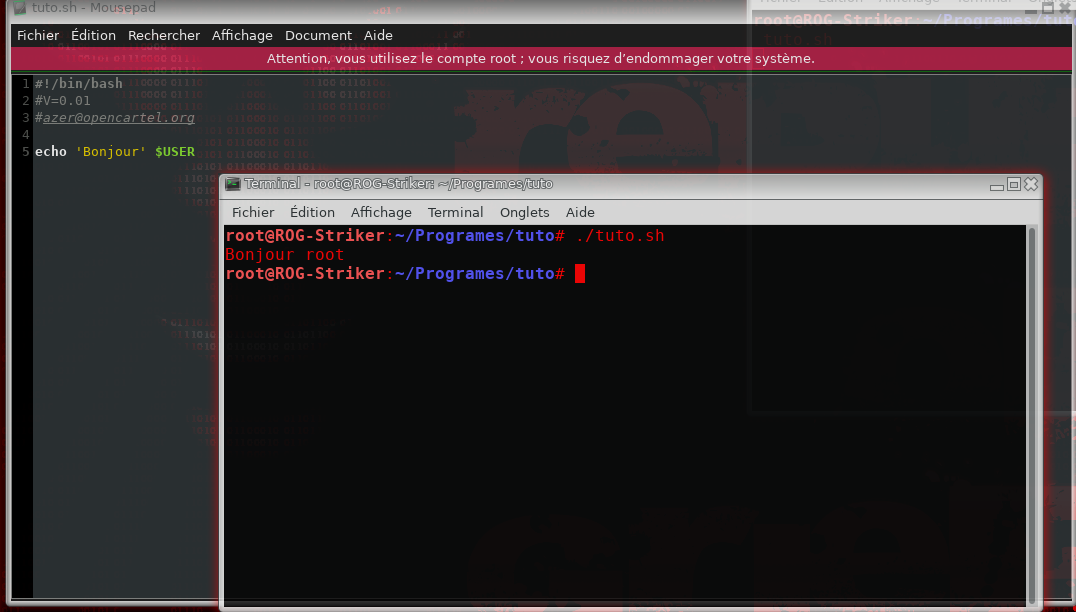
Task: Click the '#!/bin/bash' line in editor
Action: (x=79, y=84)
